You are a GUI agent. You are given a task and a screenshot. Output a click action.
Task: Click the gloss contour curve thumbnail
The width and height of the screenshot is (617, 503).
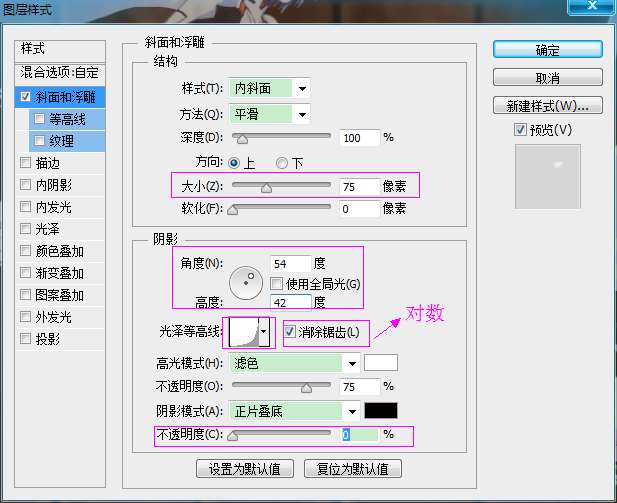(242, 332)
